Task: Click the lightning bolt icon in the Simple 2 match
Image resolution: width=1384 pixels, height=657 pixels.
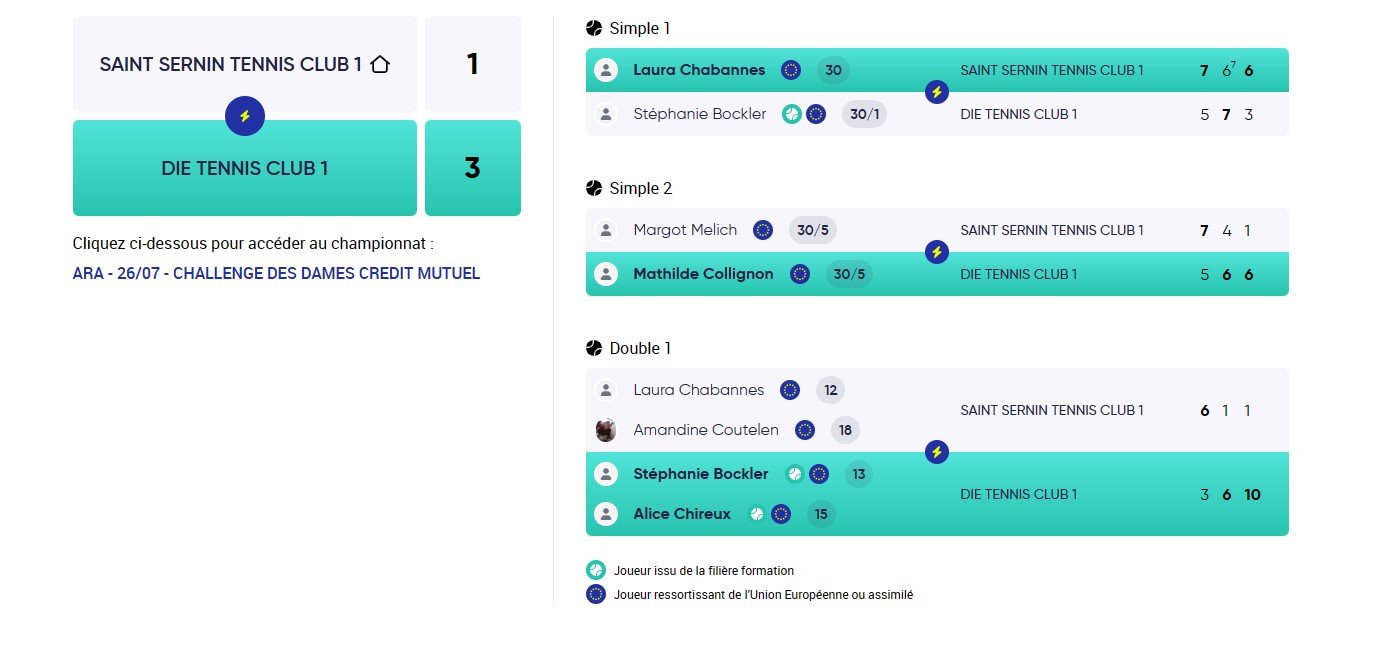Action: pos(937,252)
